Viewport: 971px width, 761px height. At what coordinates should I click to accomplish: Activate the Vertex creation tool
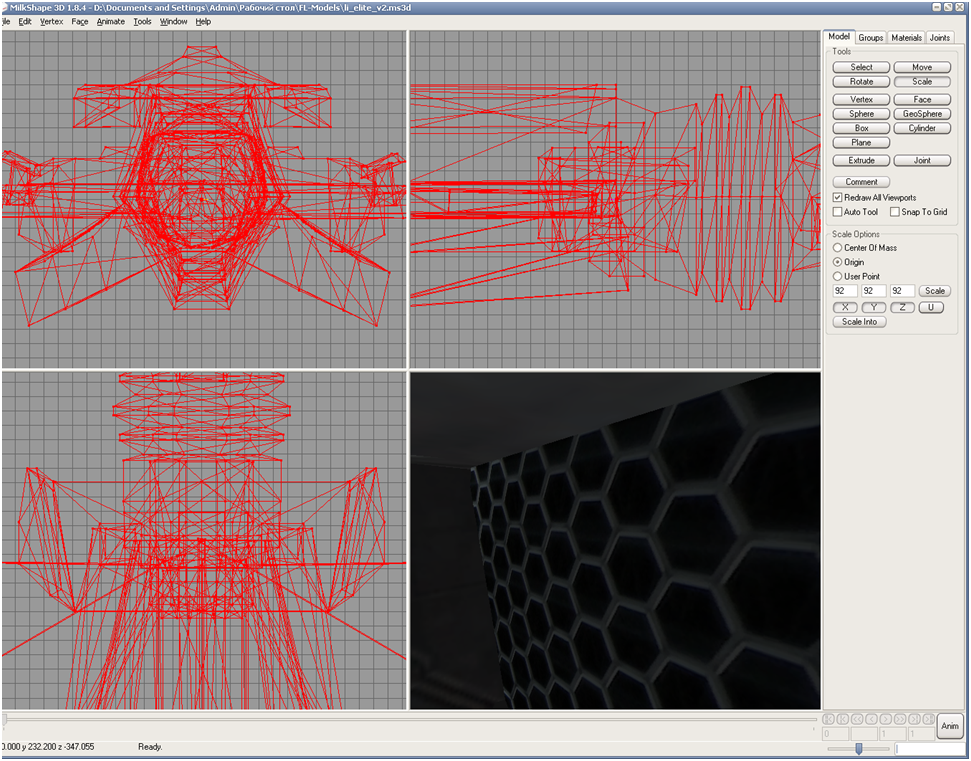861,99
